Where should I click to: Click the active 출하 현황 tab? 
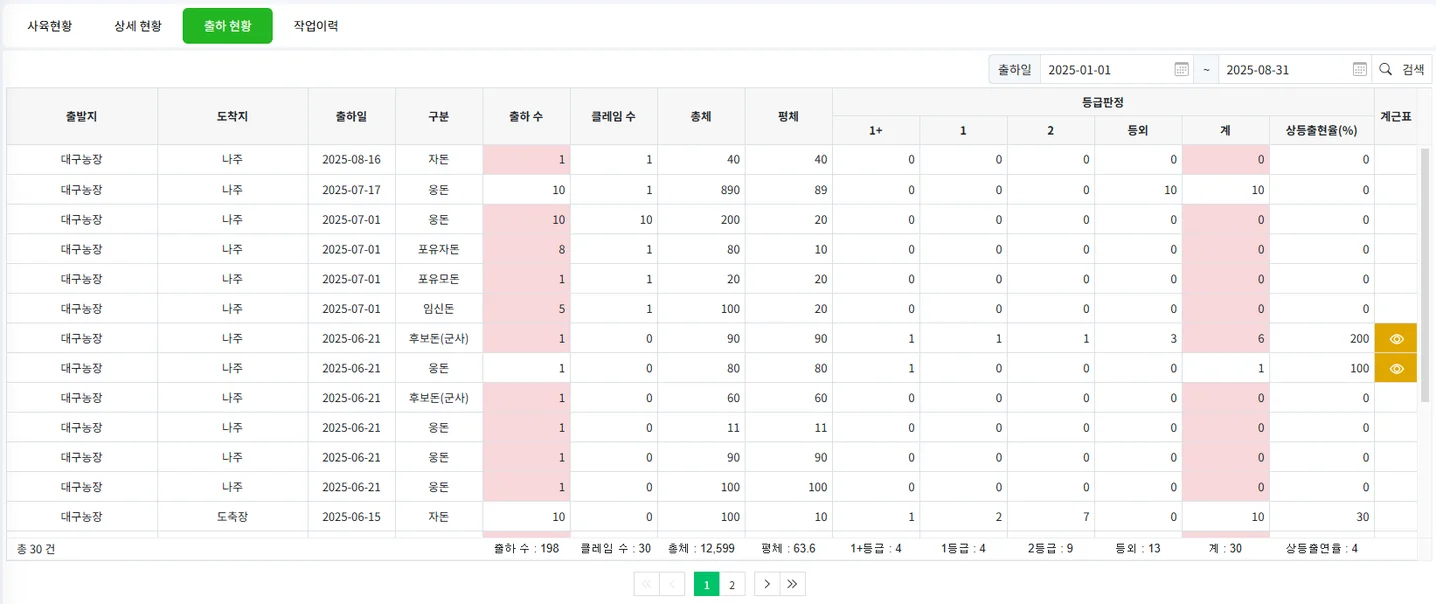pos(227,26)
